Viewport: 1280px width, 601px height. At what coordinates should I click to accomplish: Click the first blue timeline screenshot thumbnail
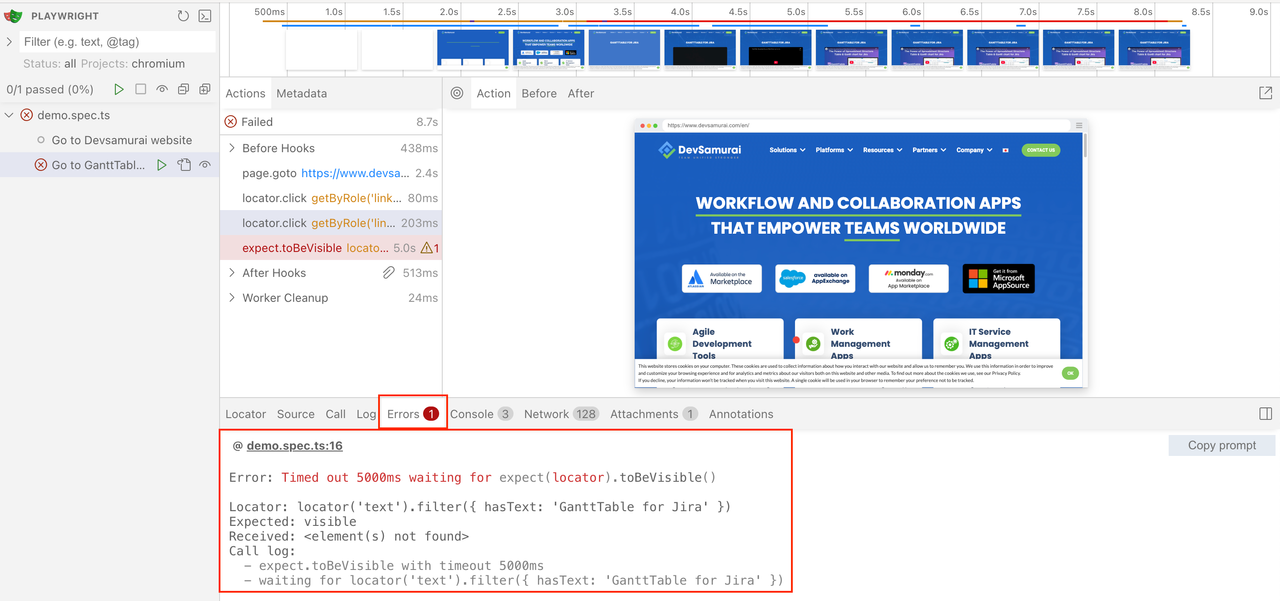click(x=473, y=49)
